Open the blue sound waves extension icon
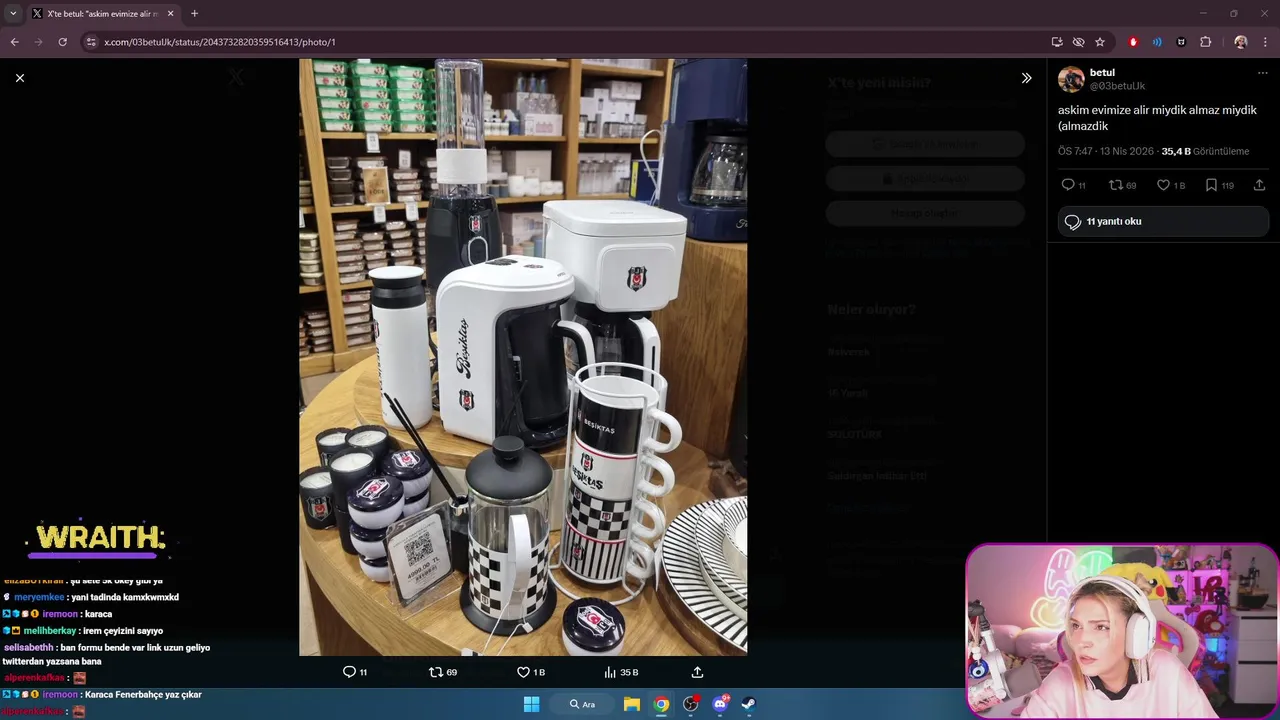1280x720 pixels. click(x=1157, y=42)
